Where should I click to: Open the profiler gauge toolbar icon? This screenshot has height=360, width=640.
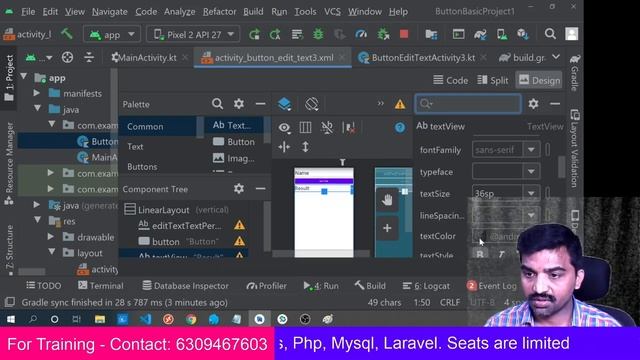(361, 34)
